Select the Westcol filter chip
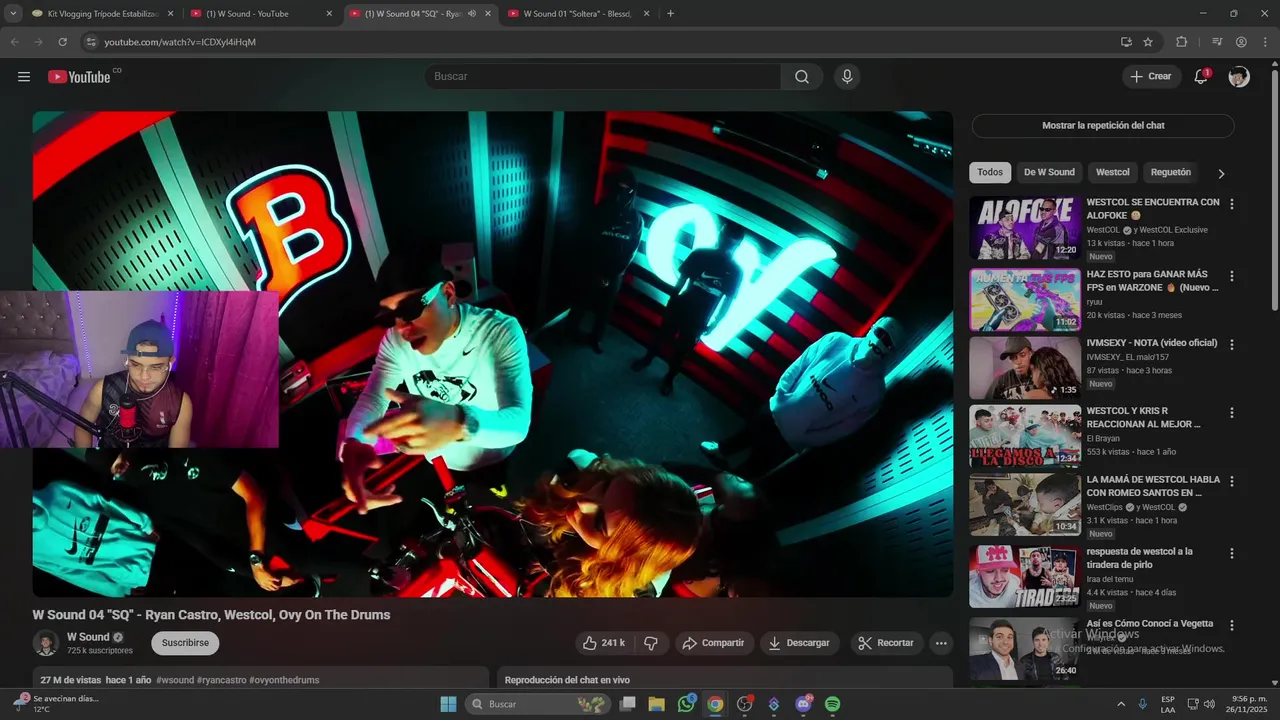This screenshot has width=1280, height=720. tap(1112, 172)
